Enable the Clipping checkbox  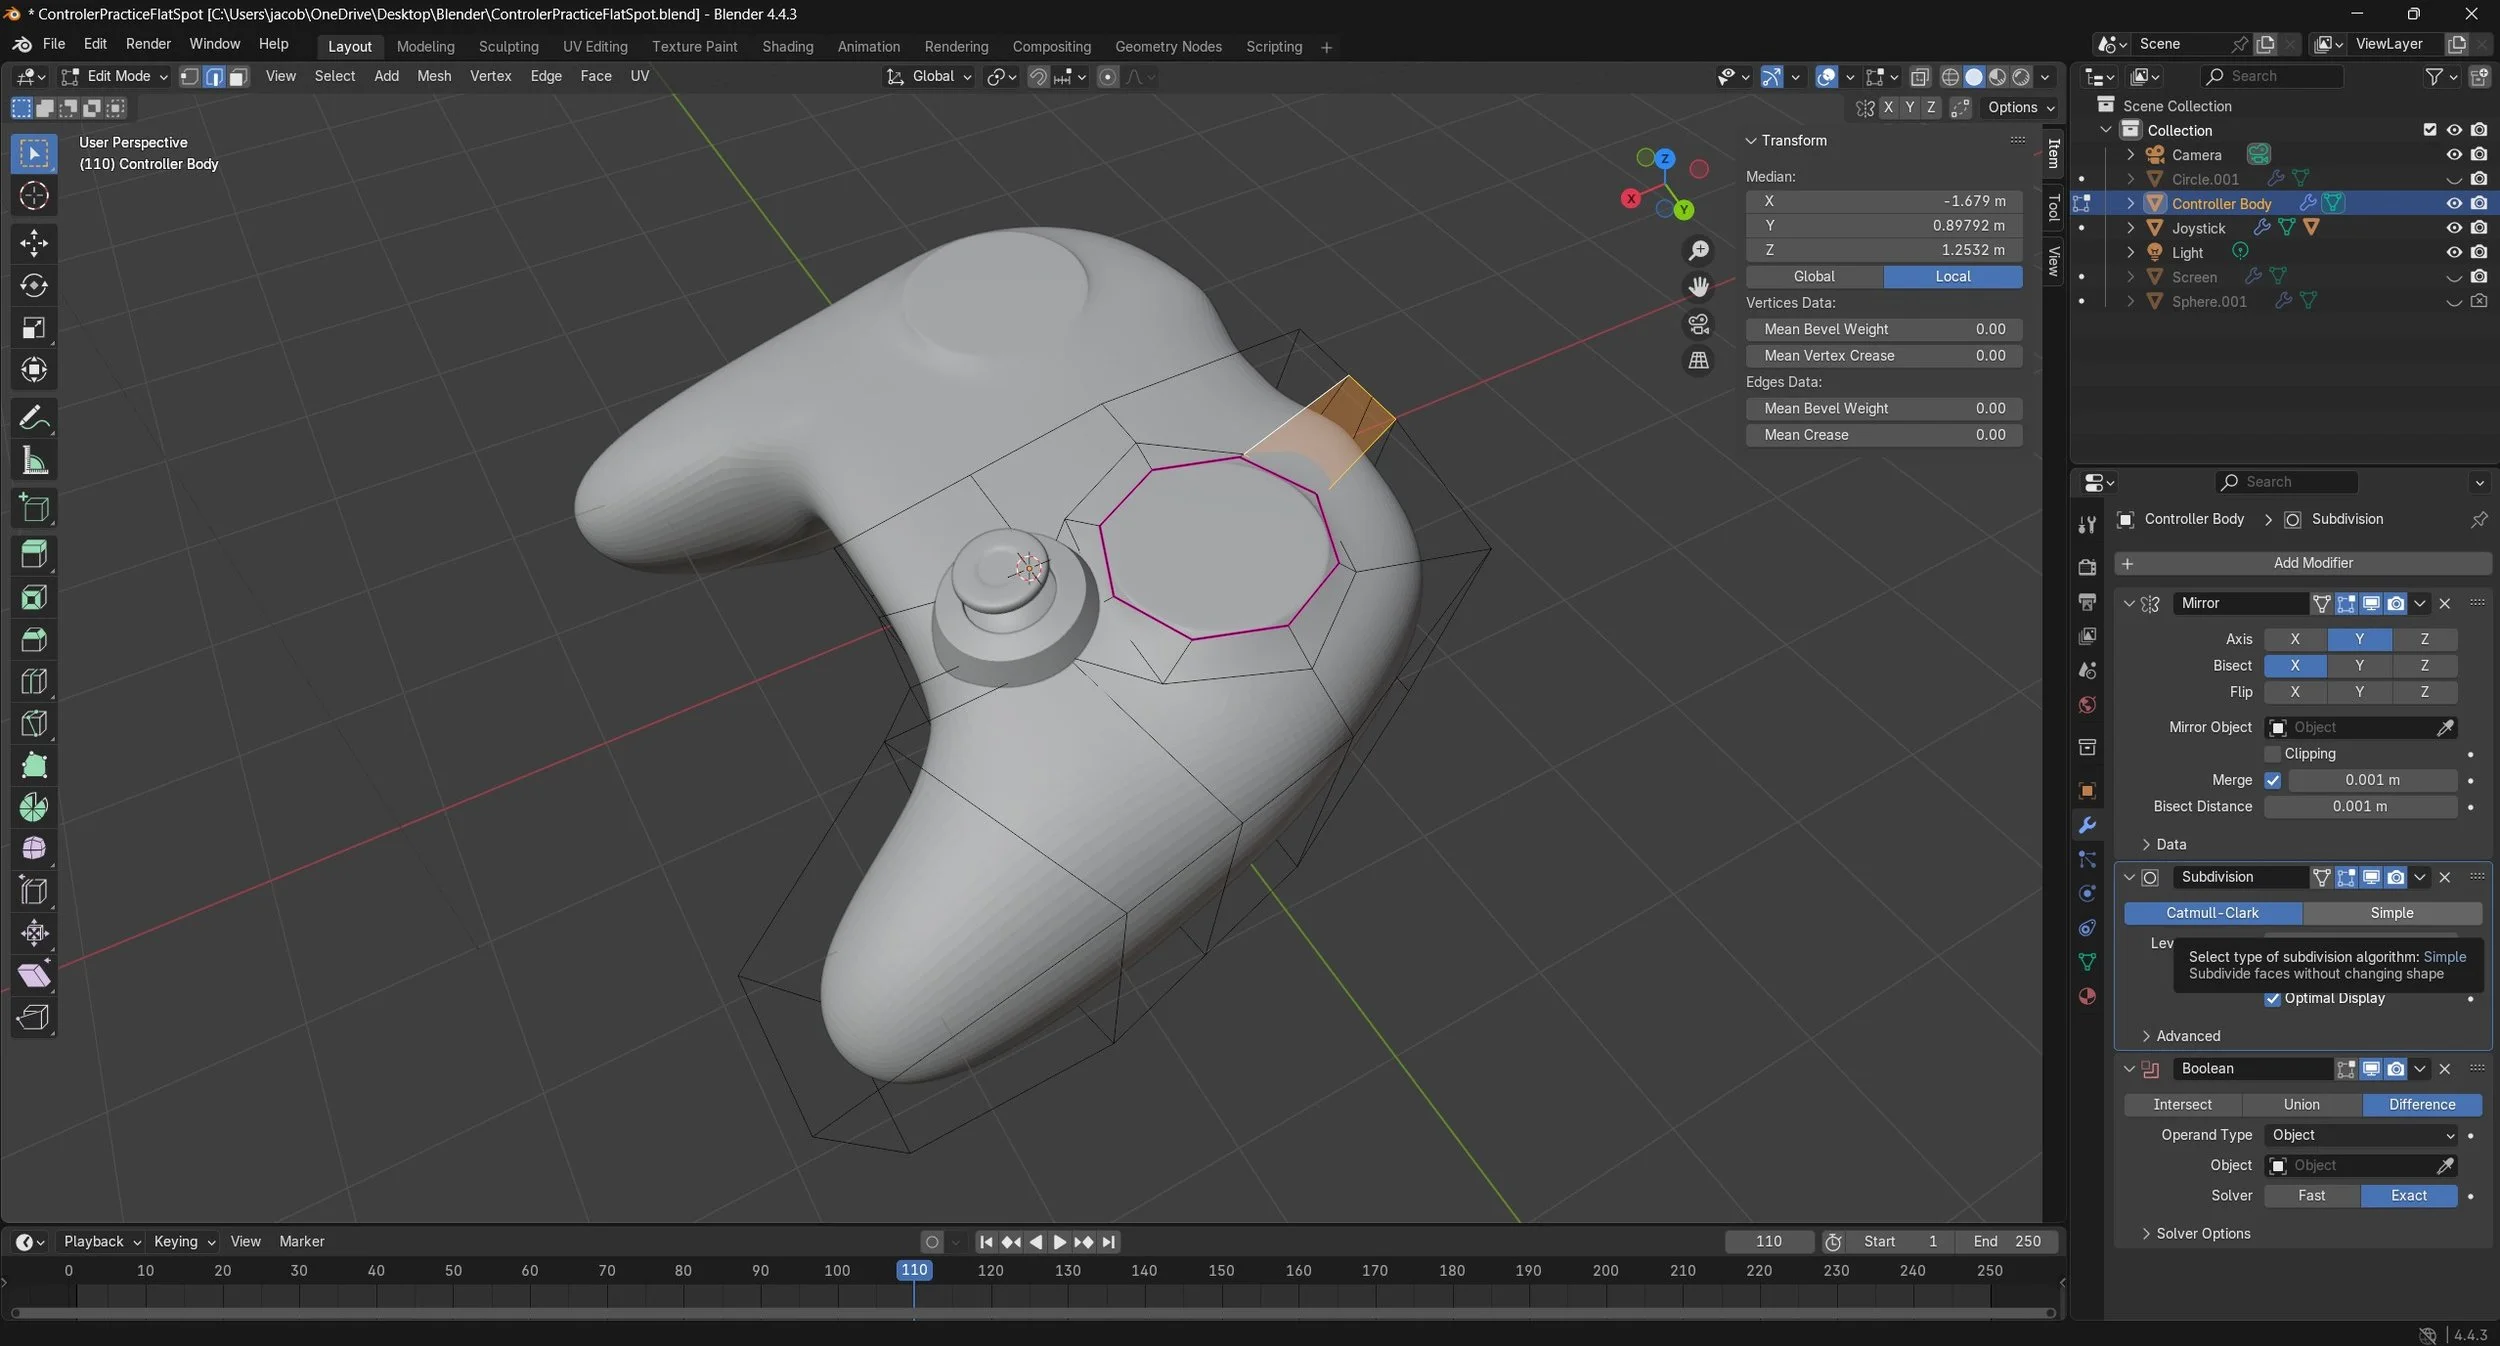click(2273, 754)
